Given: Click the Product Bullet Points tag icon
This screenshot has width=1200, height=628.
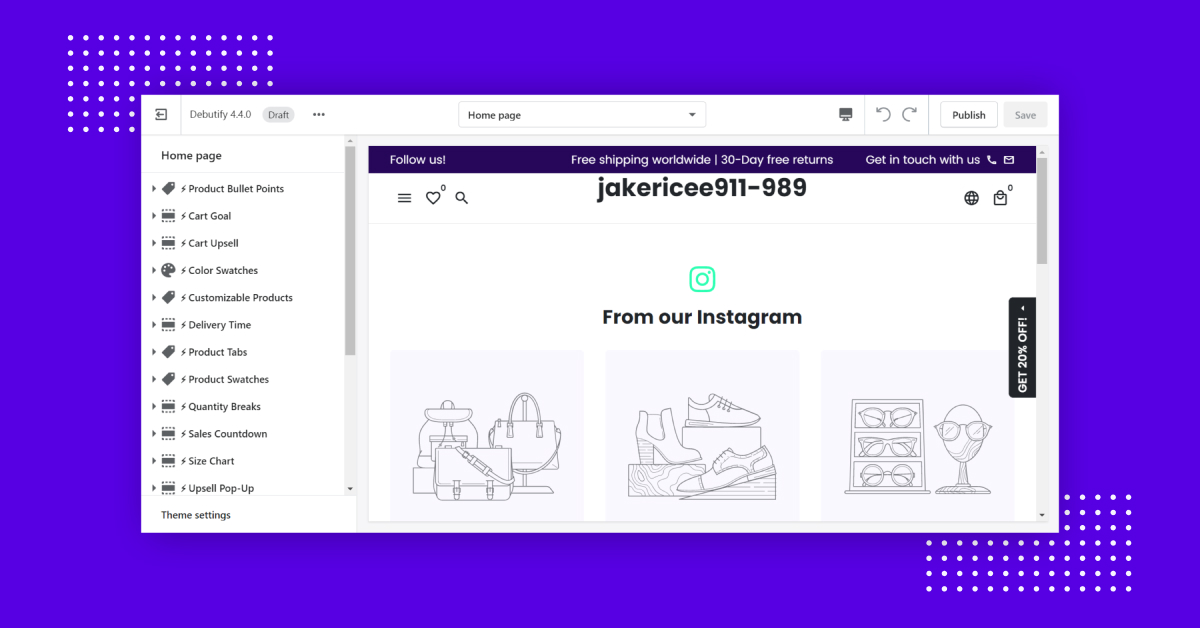Looking at the screenshot, I should pyautogui.click(x=168, y=188).
